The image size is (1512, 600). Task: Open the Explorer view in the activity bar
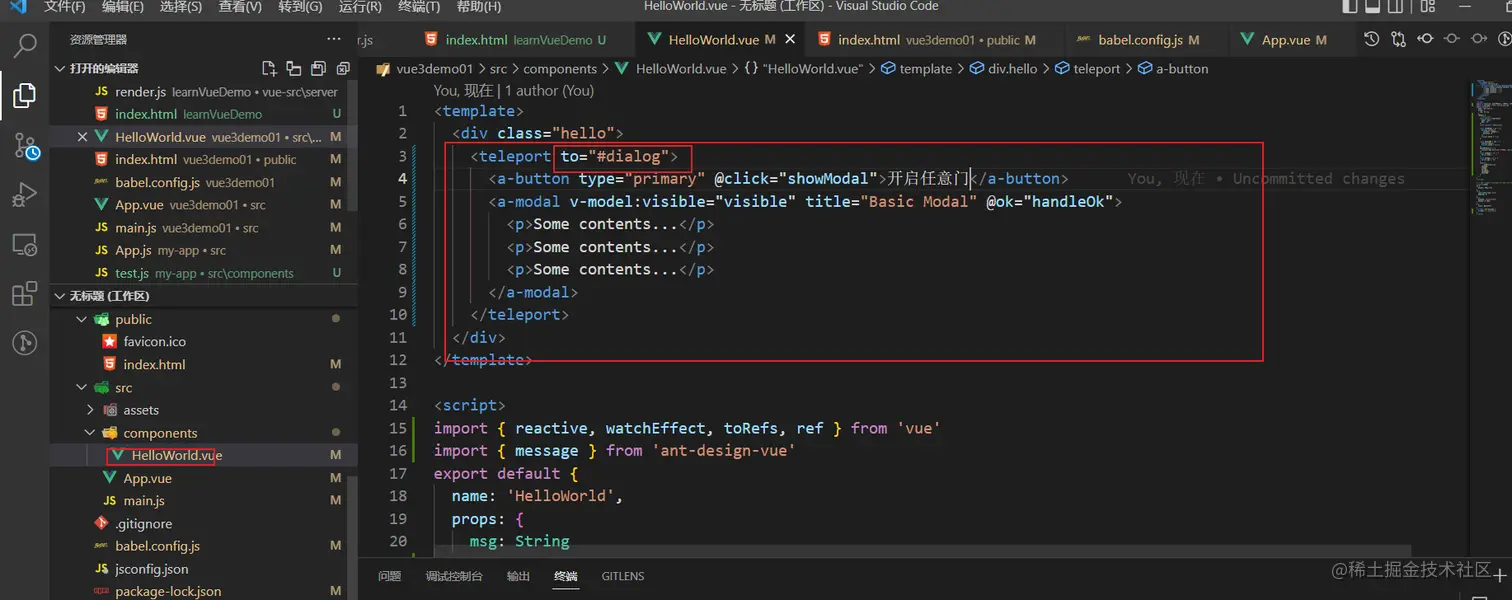tap(24, 95)
